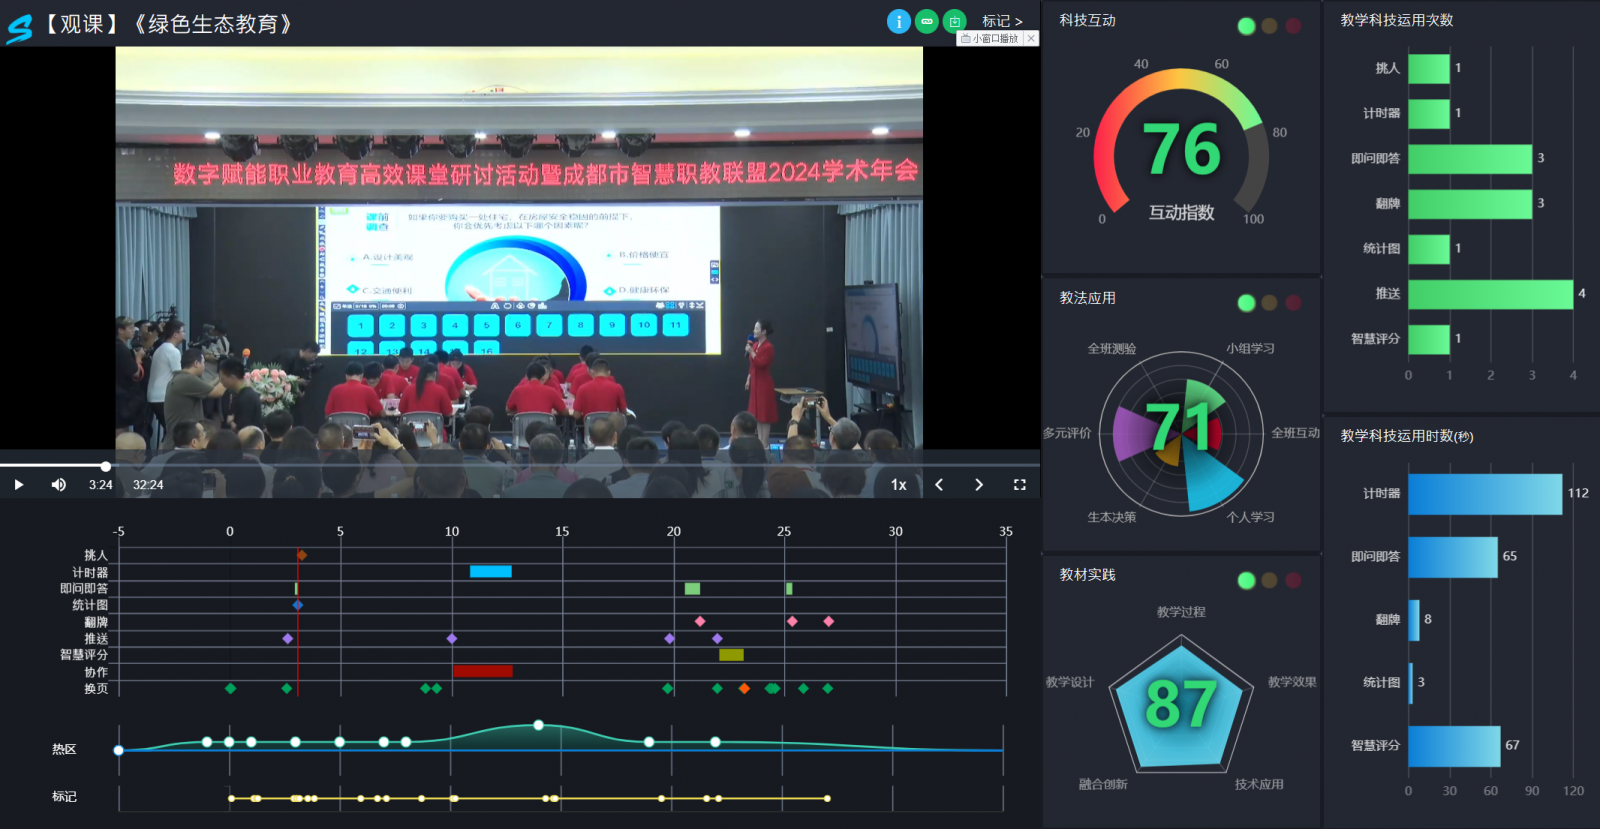The image size is (1600, 829).
Task: Click the 小窗口播放 button
Action: [x=990, y=39]
